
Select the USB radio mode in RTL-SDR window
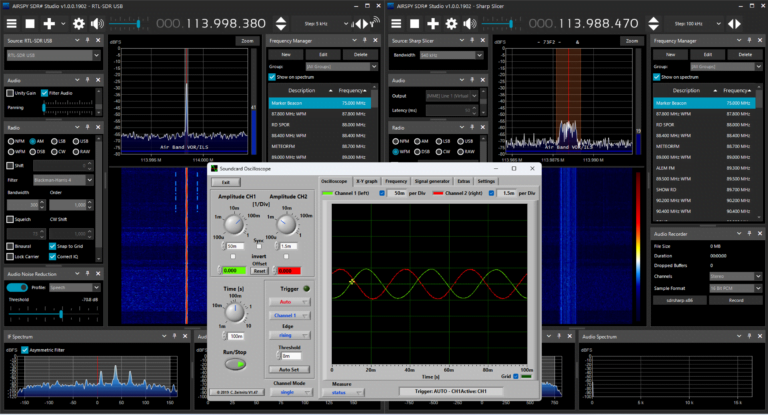coord(76,141)
